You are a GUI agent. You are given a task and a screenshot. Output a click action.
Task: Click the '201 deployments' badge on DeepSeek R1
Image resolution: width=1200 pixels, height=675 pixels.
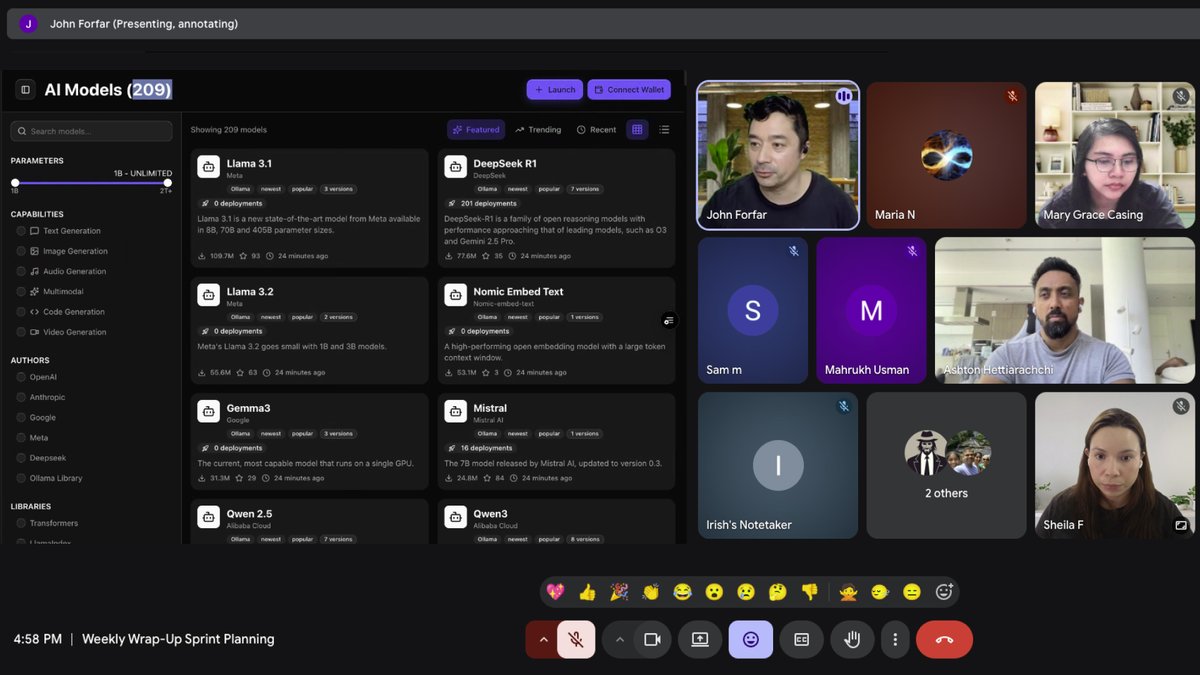coord(482,203)
